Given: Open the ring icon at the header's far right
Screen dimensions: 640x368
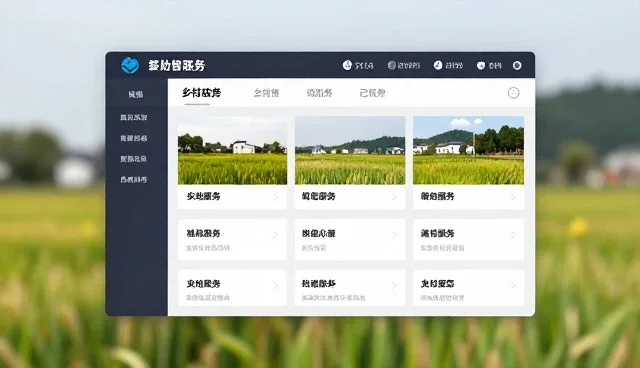Looking at the screenshot, I should [x=517, y=66].
